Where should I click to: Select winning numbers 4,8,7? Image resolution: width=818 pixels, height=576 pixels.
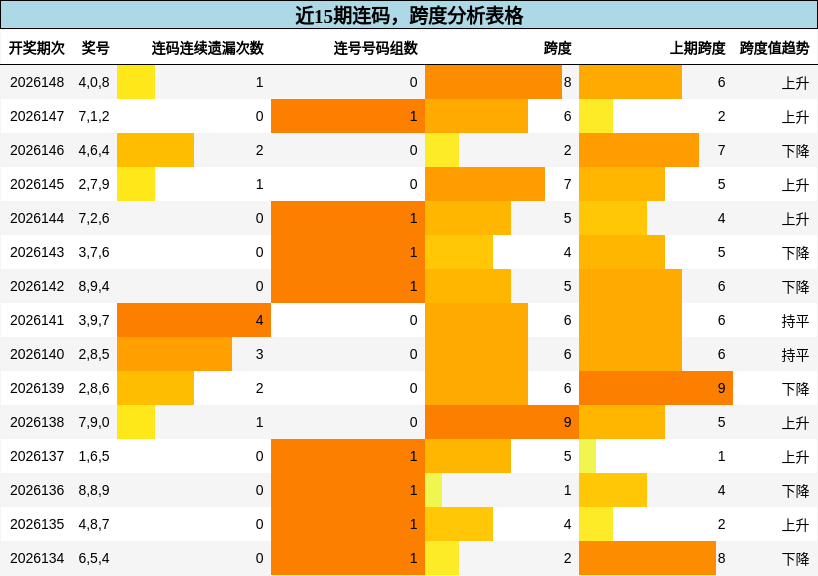click(94, 524)
